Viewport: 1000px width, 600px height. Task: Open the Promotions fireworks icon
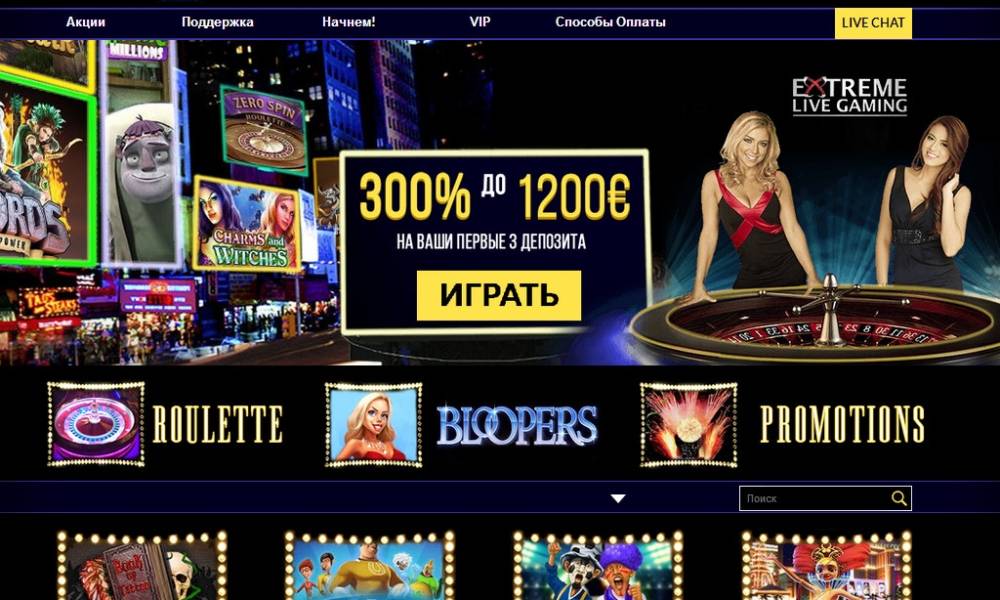[689, 425]
